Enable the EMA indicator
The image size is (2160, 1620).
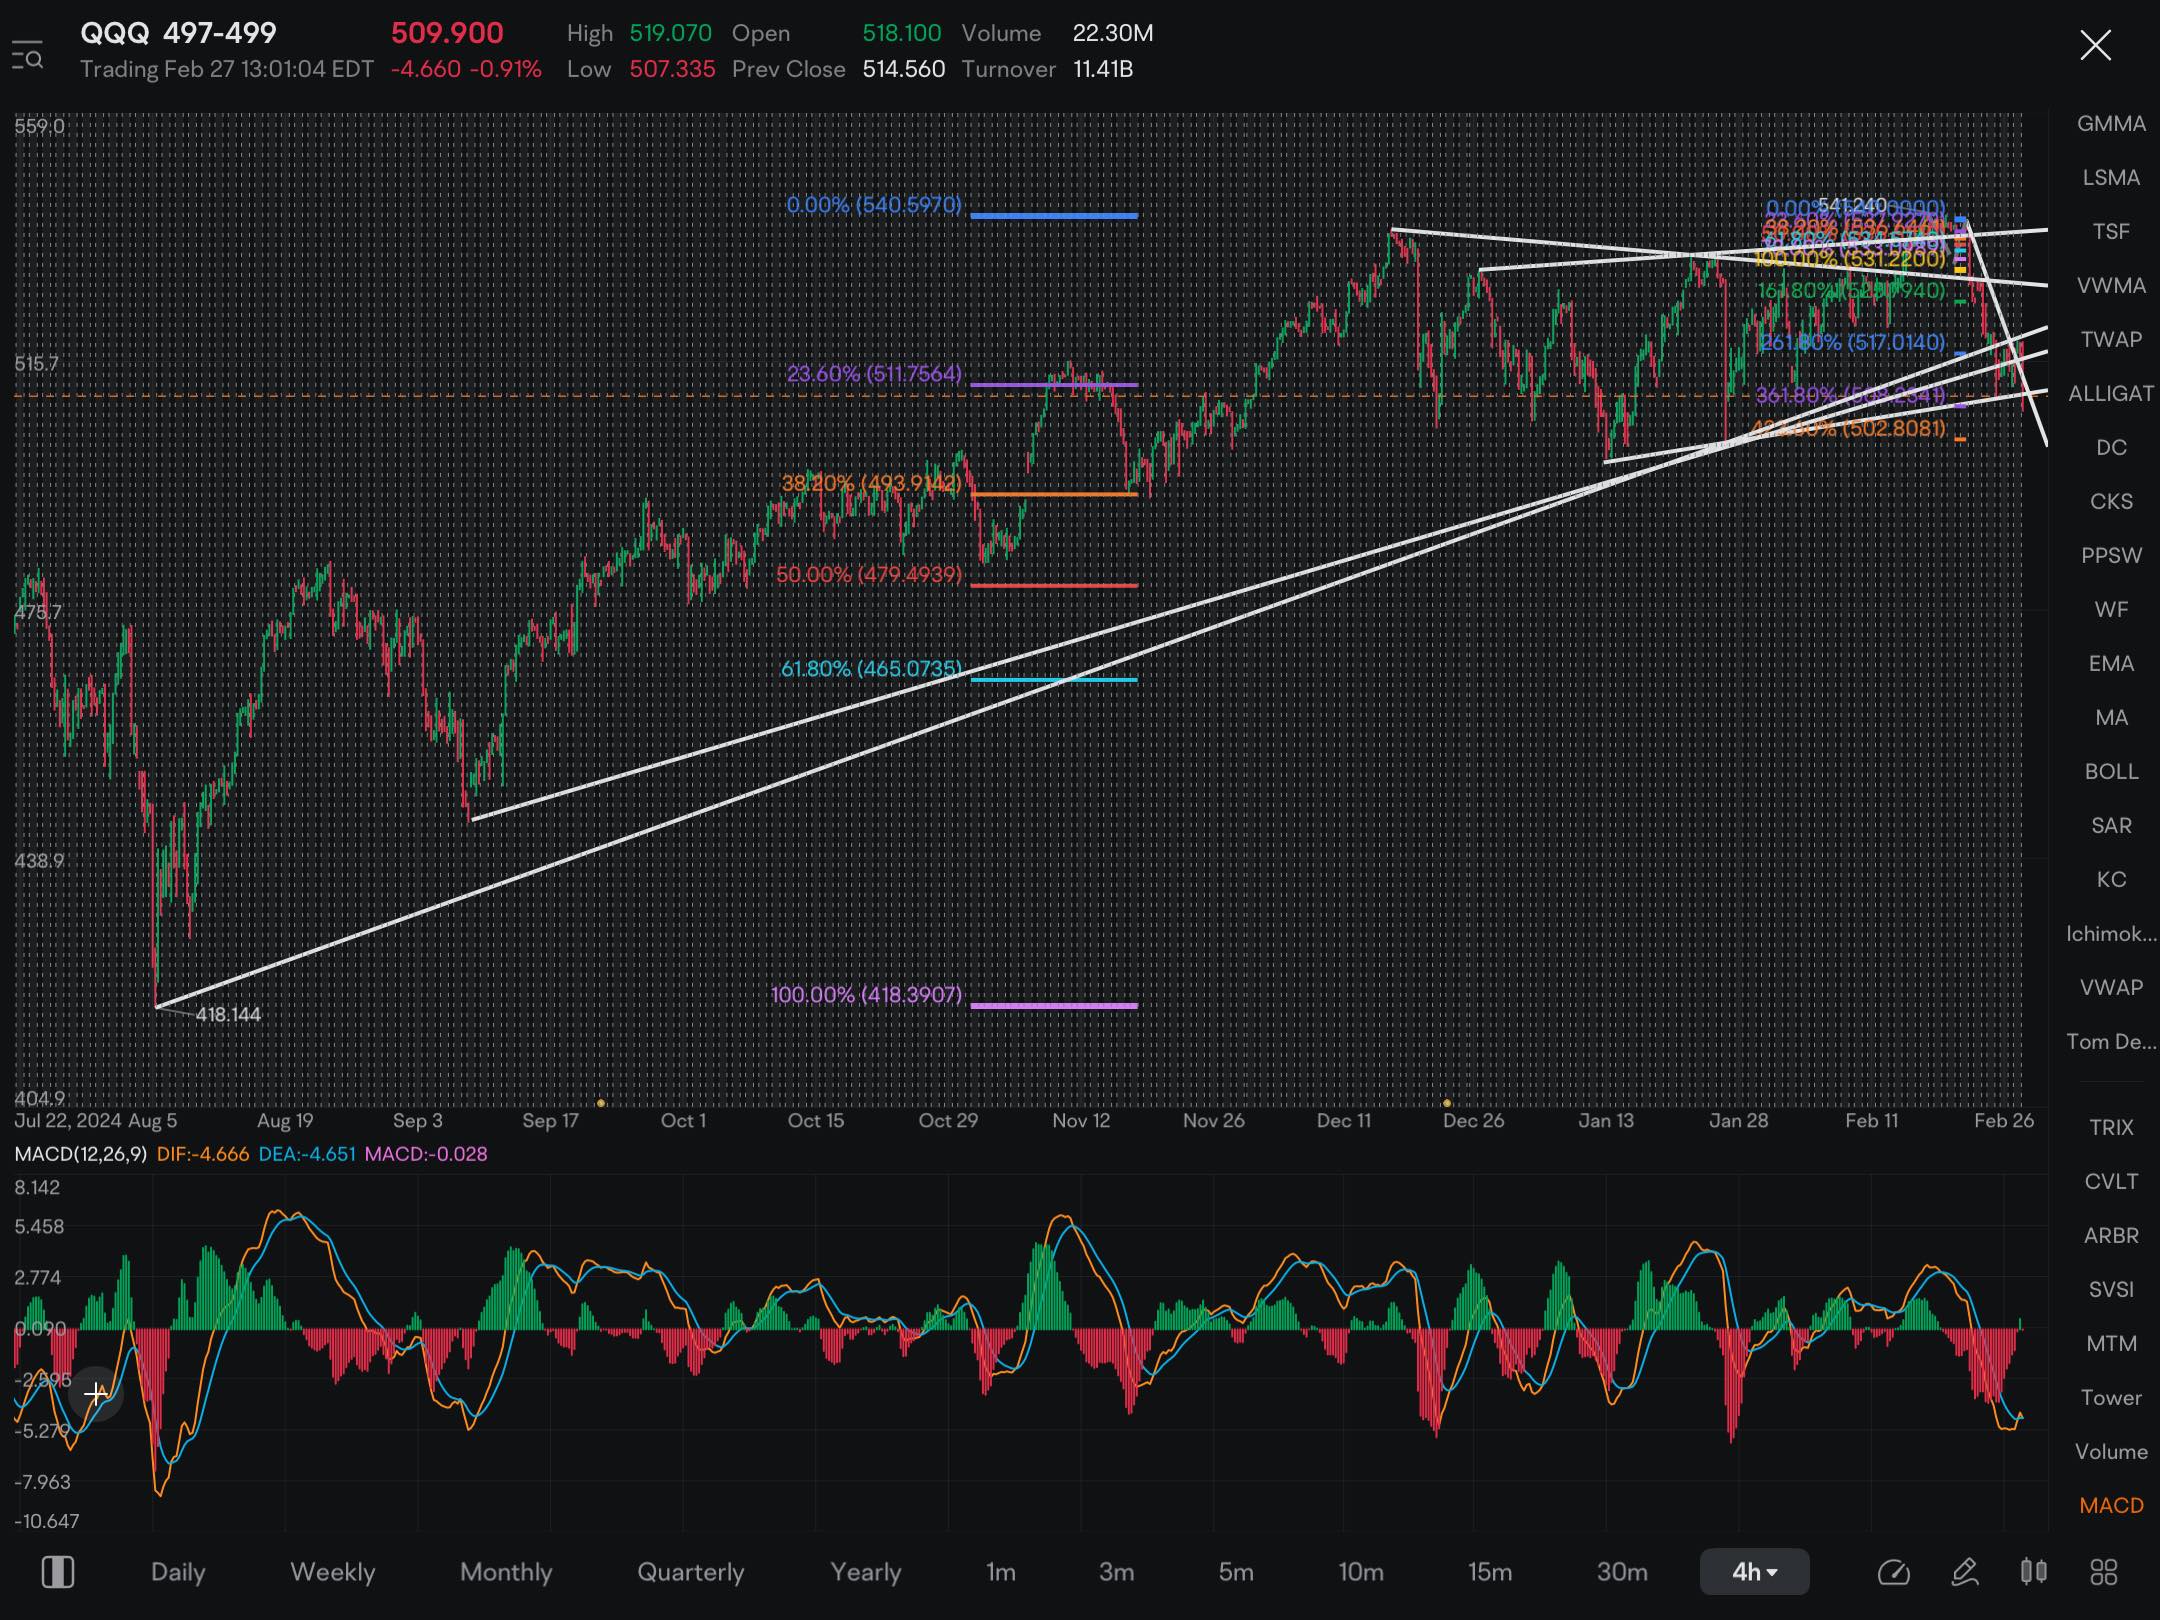coord(2111,663)
